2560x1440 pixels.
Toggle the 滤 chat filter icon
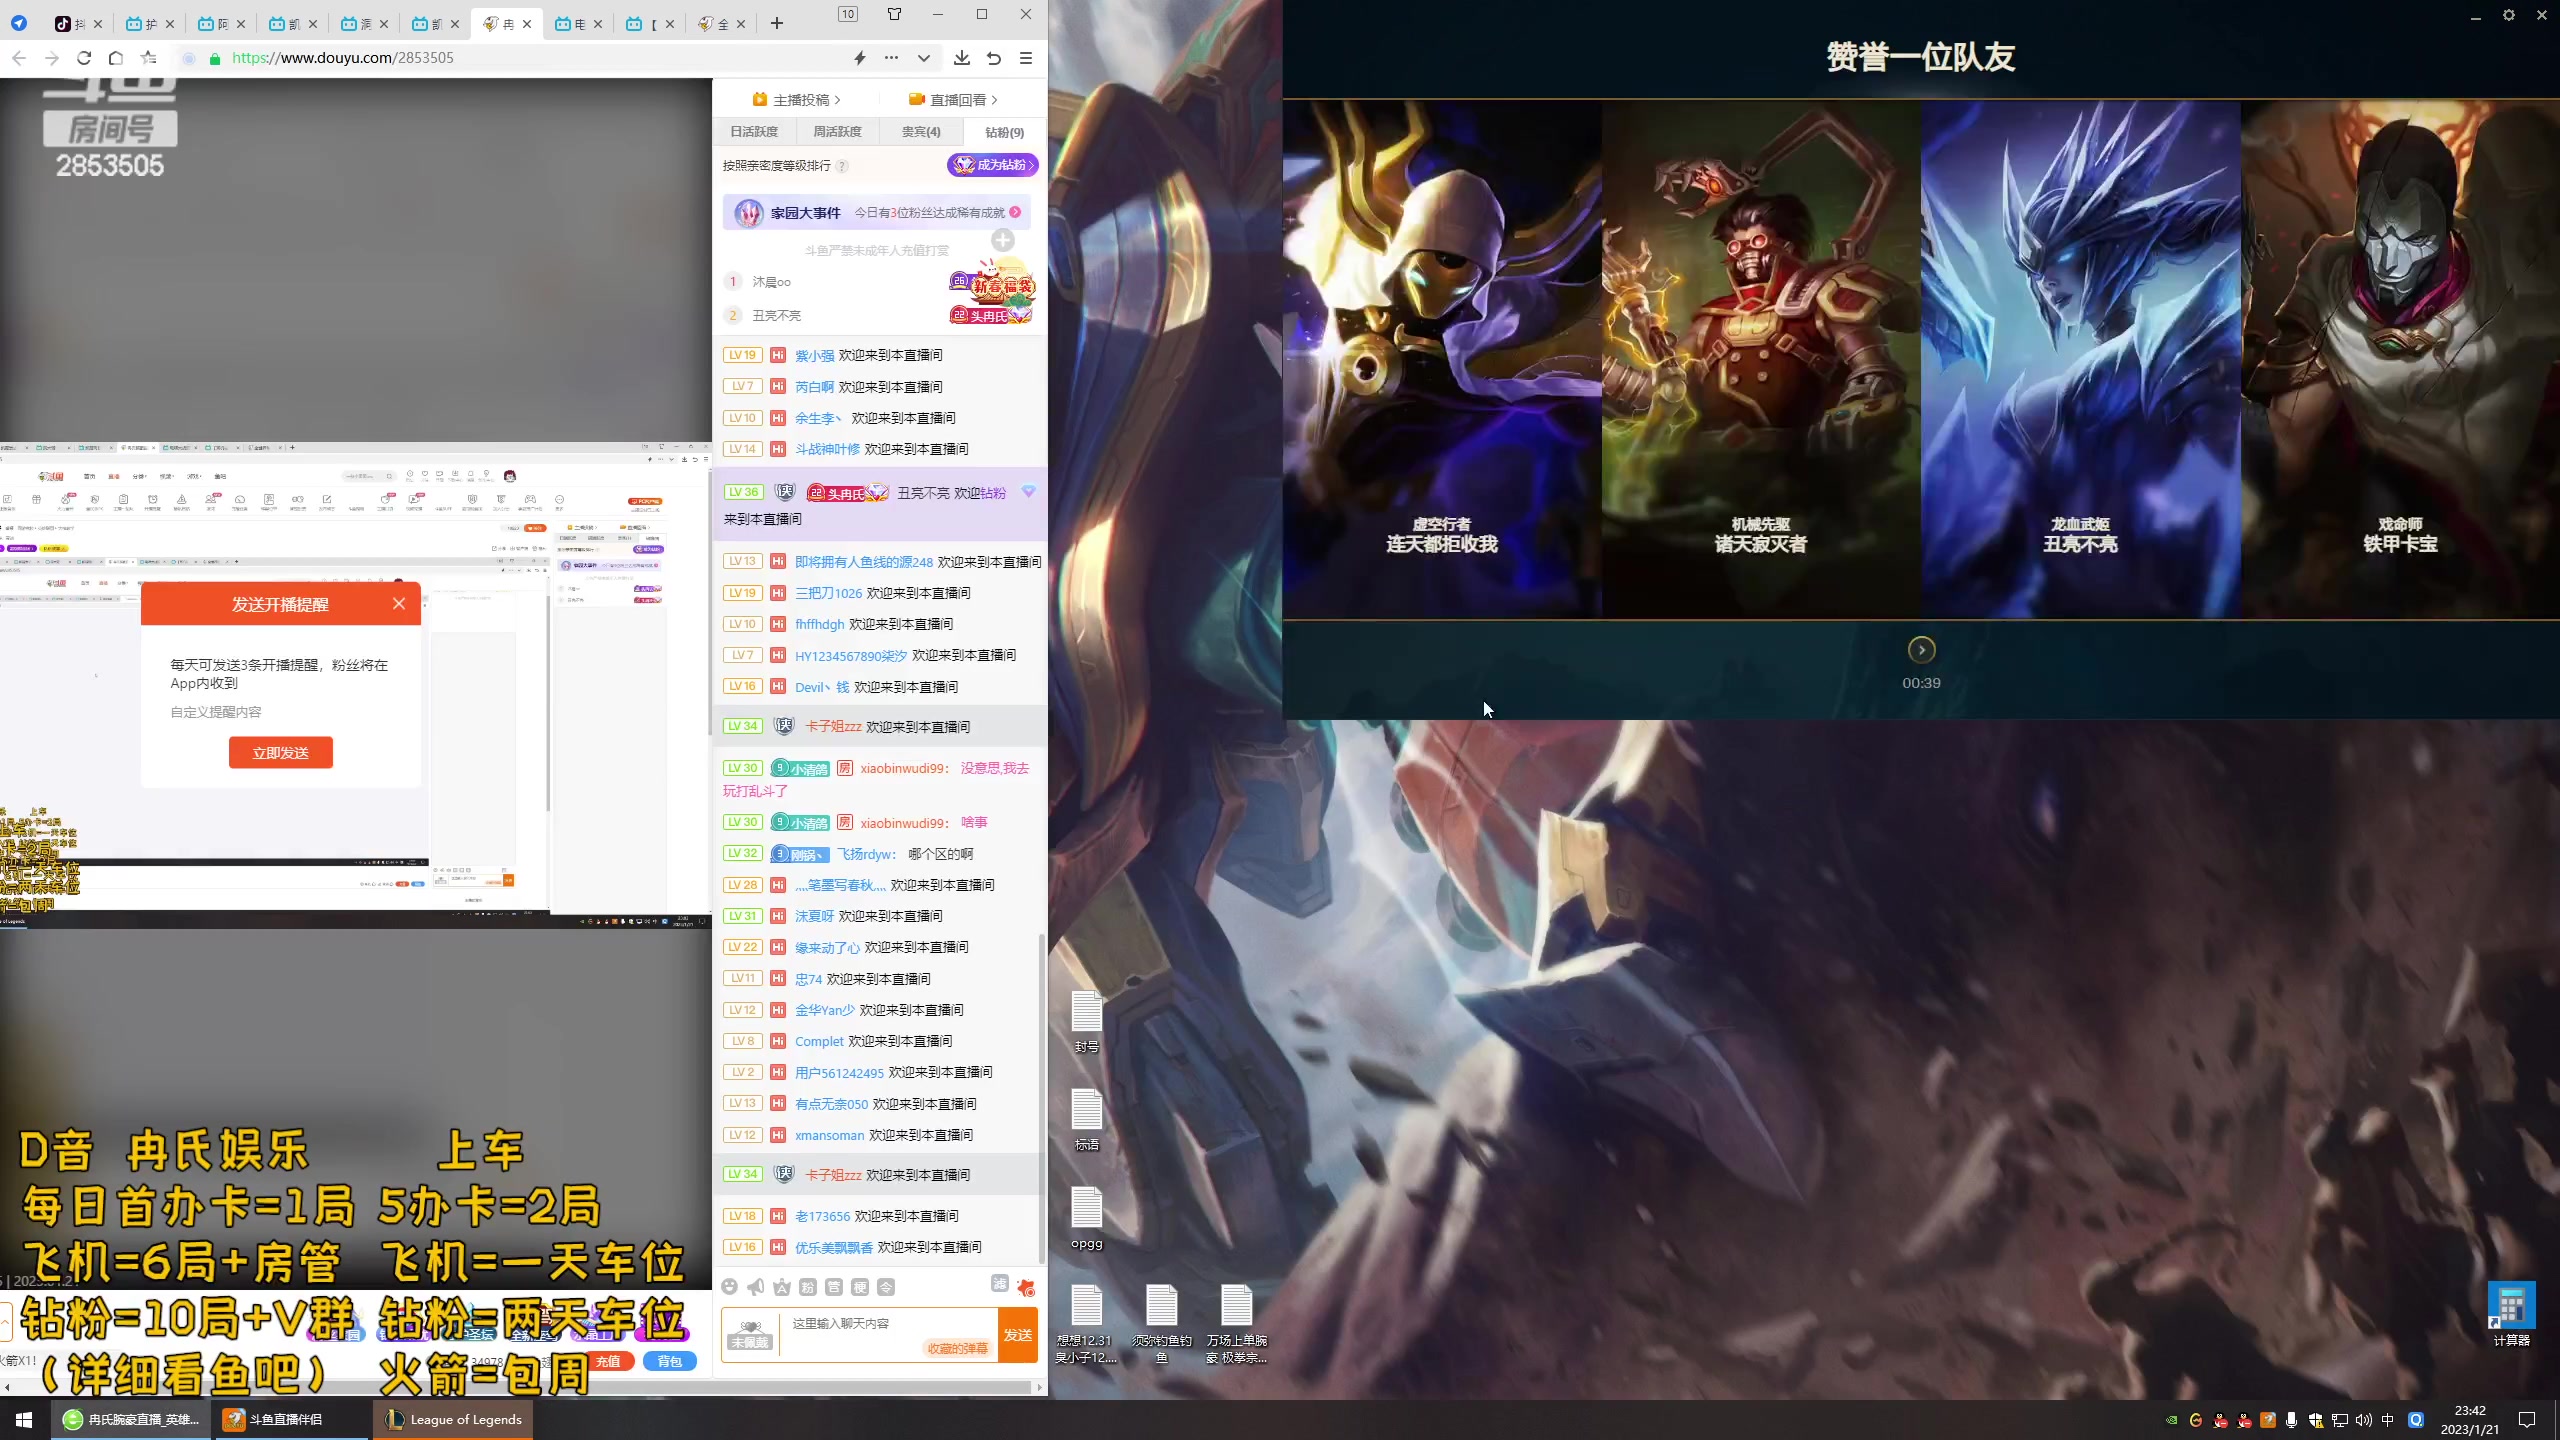tap(999, 1284)
